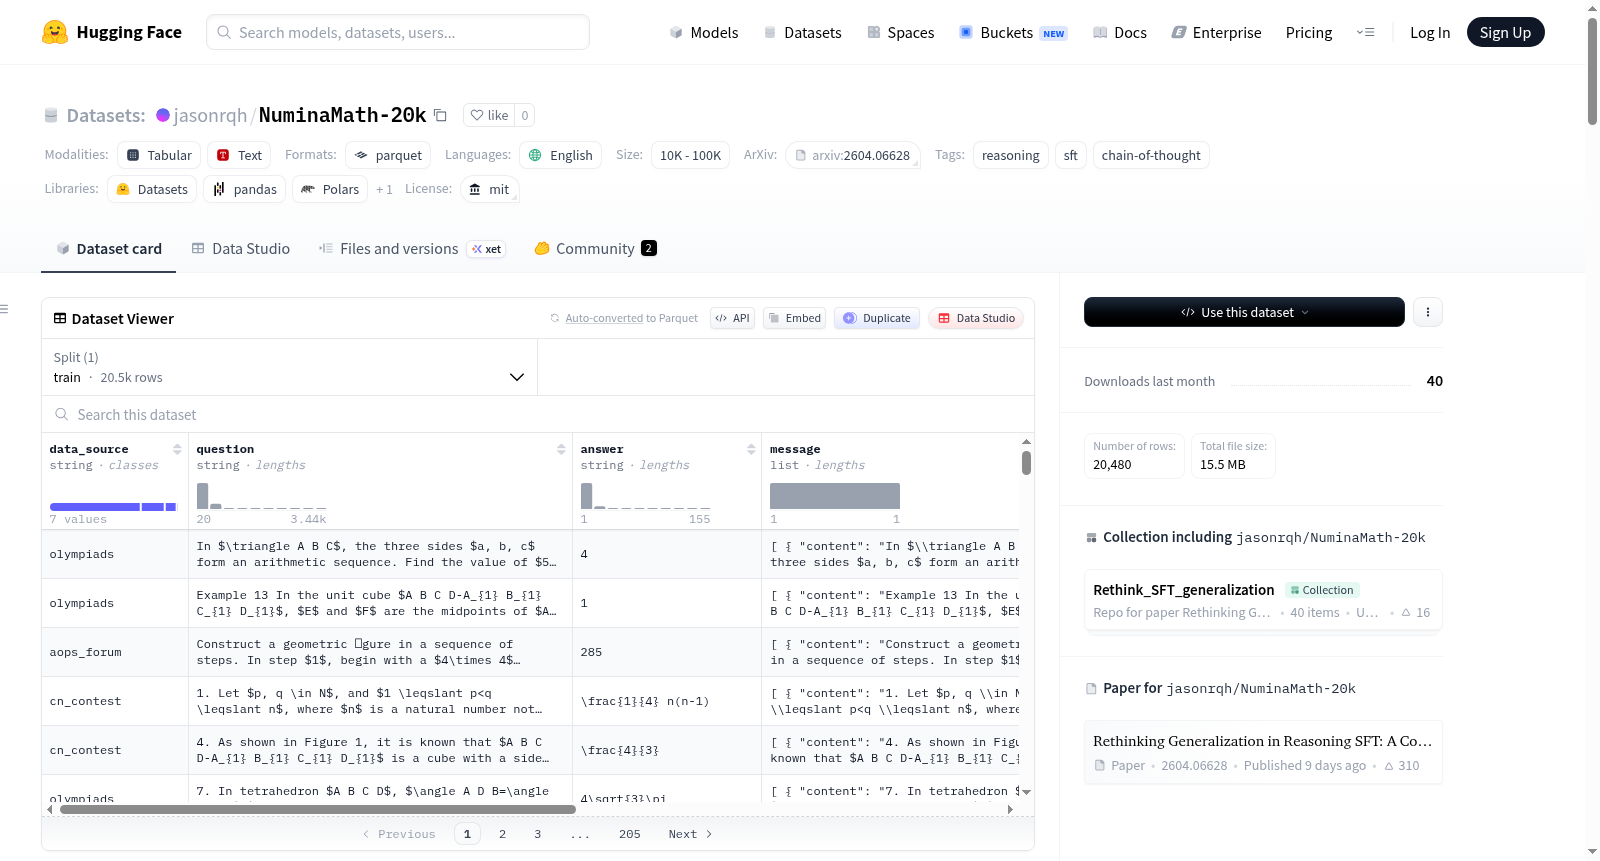Click the Datasets icon beside the title
Image resolution: width=1600 pixels, height=861 pixels.
click(51, 115)
